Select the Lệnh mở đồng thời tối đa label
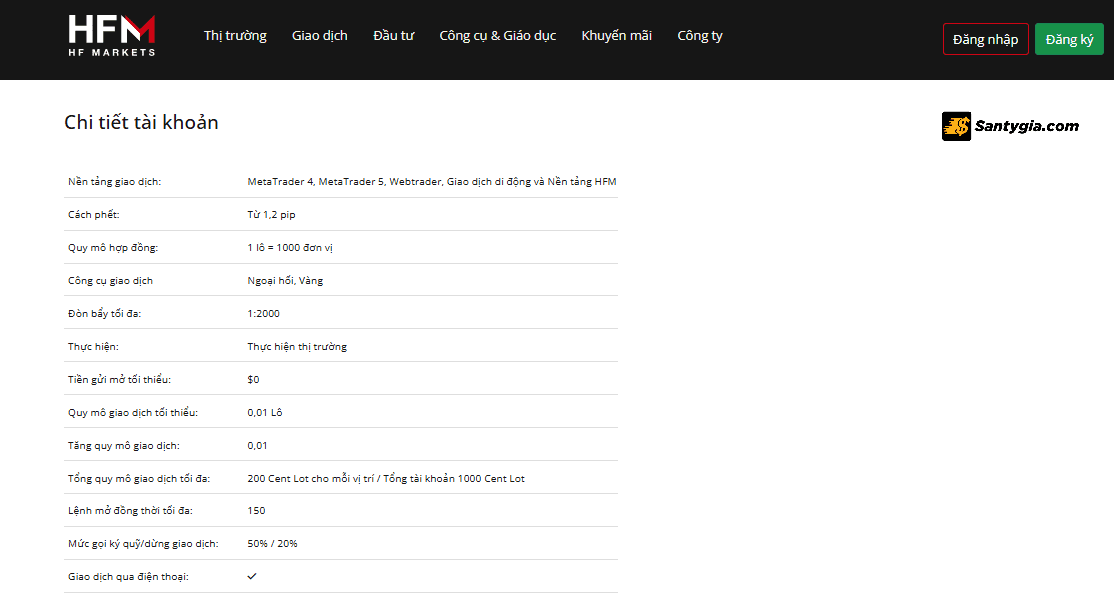The width and height of the screenshot is (1114, 601). point(130,511)
